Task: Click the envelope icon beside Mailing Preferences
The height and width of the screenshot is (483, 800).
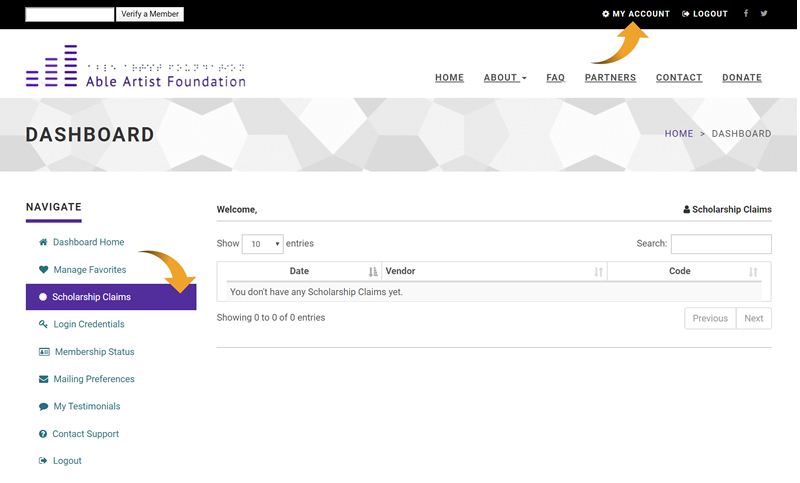Action: tap(43, 379)
